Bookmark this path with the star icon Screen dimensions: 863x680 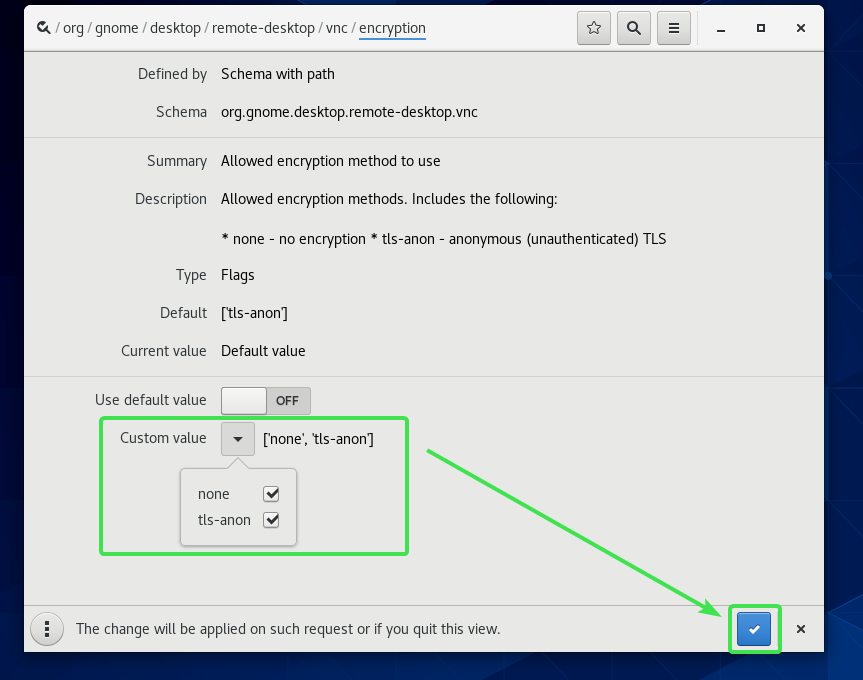594,29
